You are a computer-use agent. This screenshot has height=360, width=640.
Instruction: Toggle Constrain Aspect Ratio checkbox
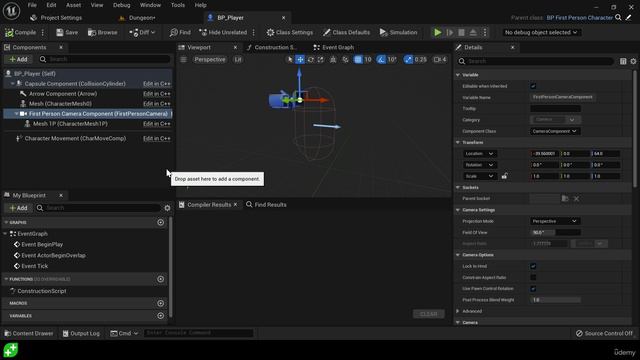[533, 278]
